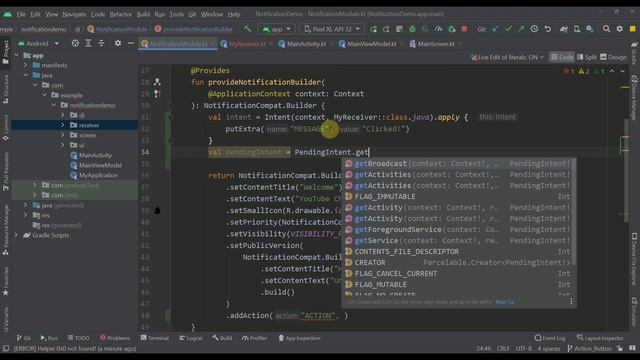This screenshot has height=360, width=640.
Task: Open SDK Manager toolbar icon
Action: 590,29
